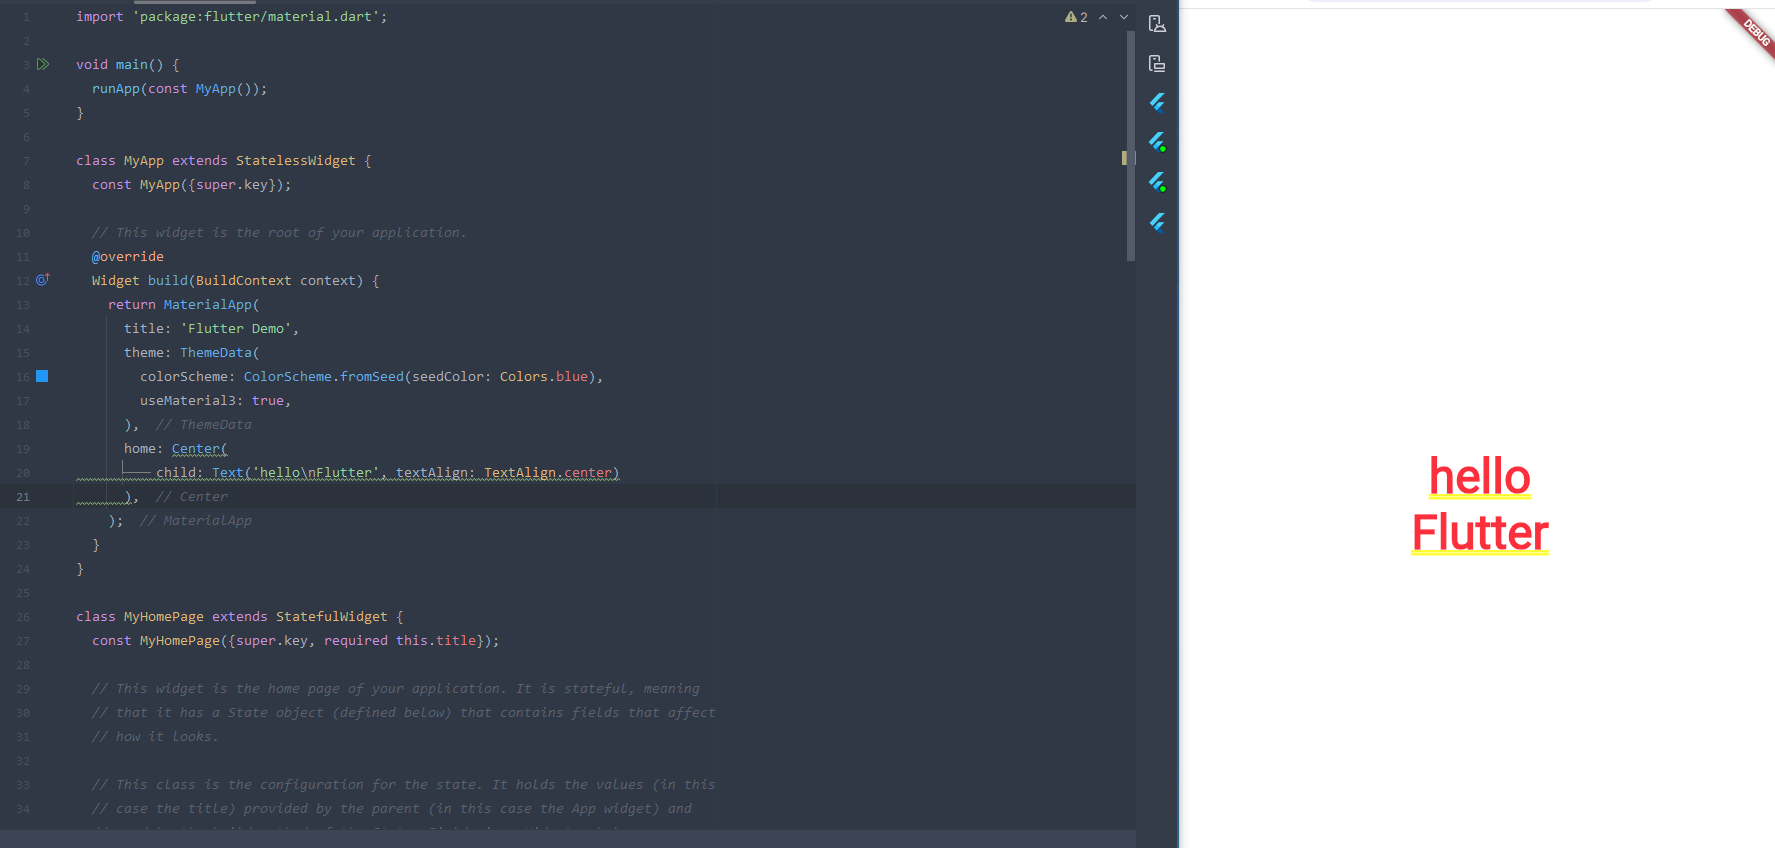
Task: Open the warnings indicator showing 2 problems
Action: tap(1076, 17)
